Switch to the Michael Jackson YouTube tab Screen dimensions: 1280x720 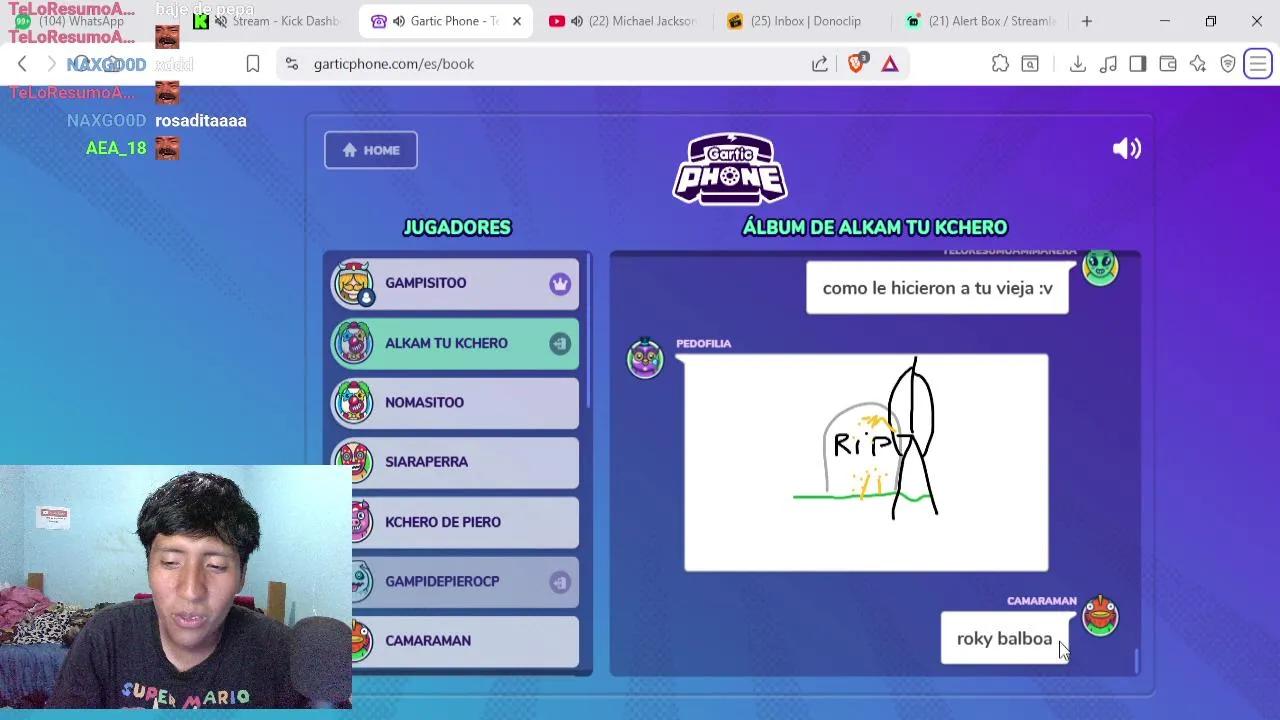pos(625,21)
